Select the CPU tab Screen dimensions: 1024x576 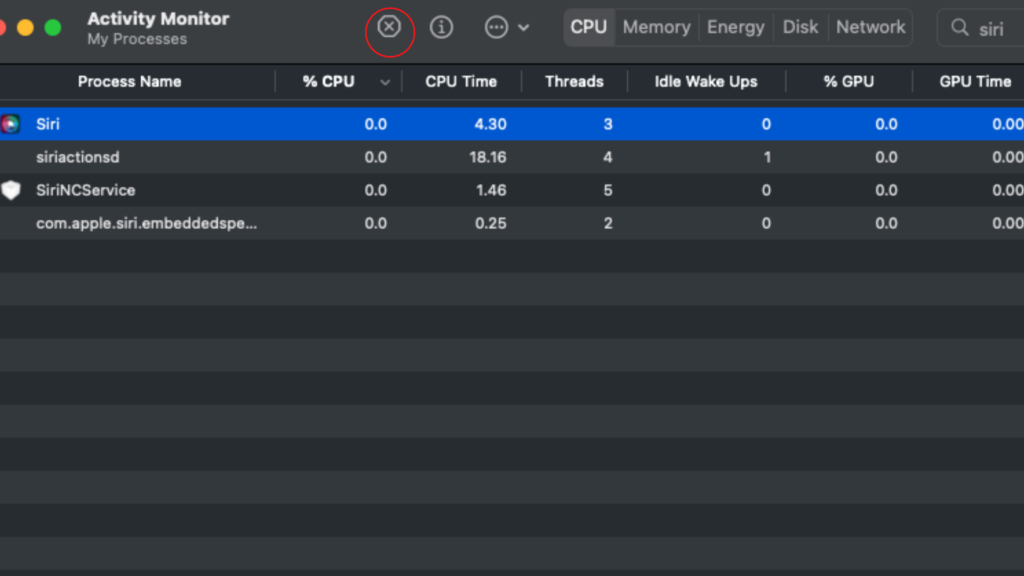coord(588,27)
